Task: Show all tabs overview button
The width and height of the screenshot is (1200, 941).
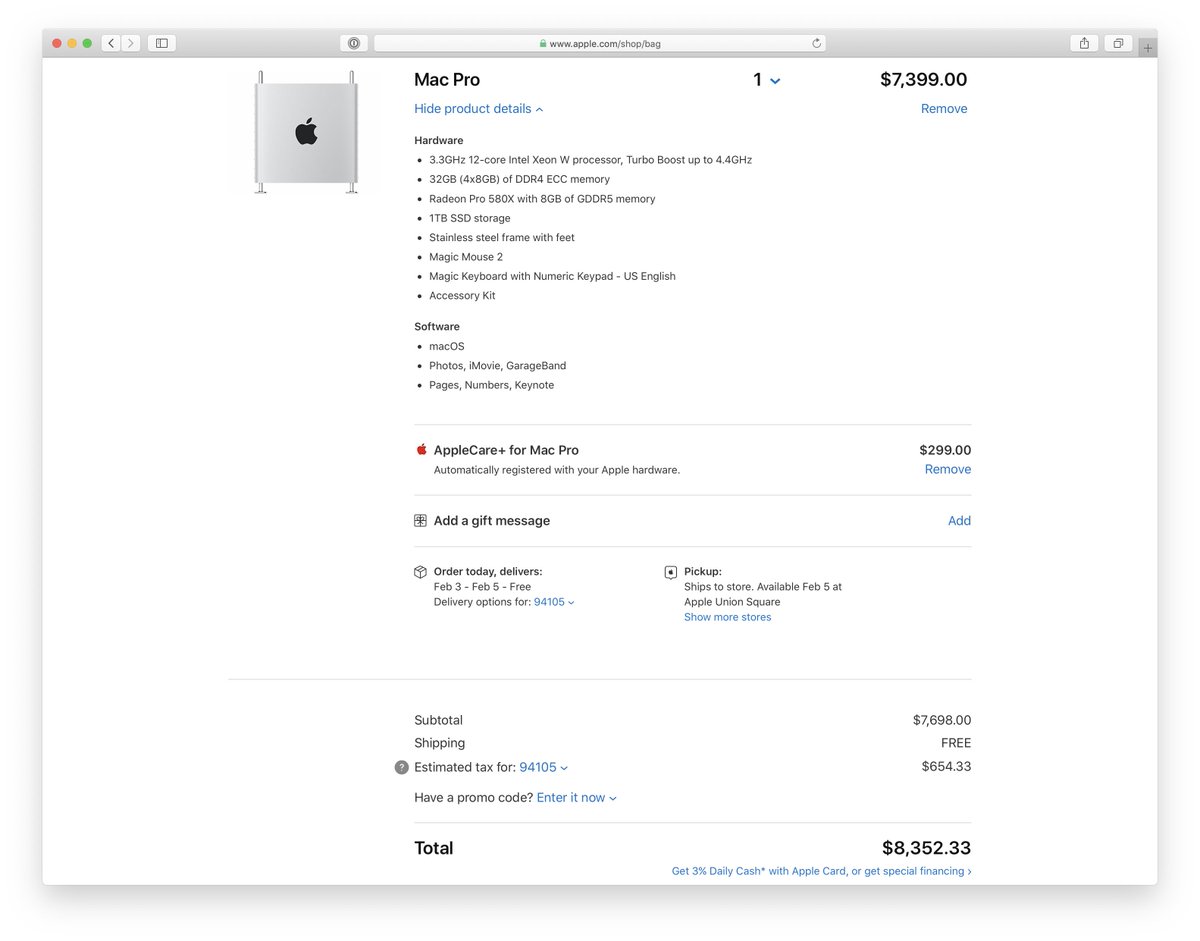Action: [1118, 43]
